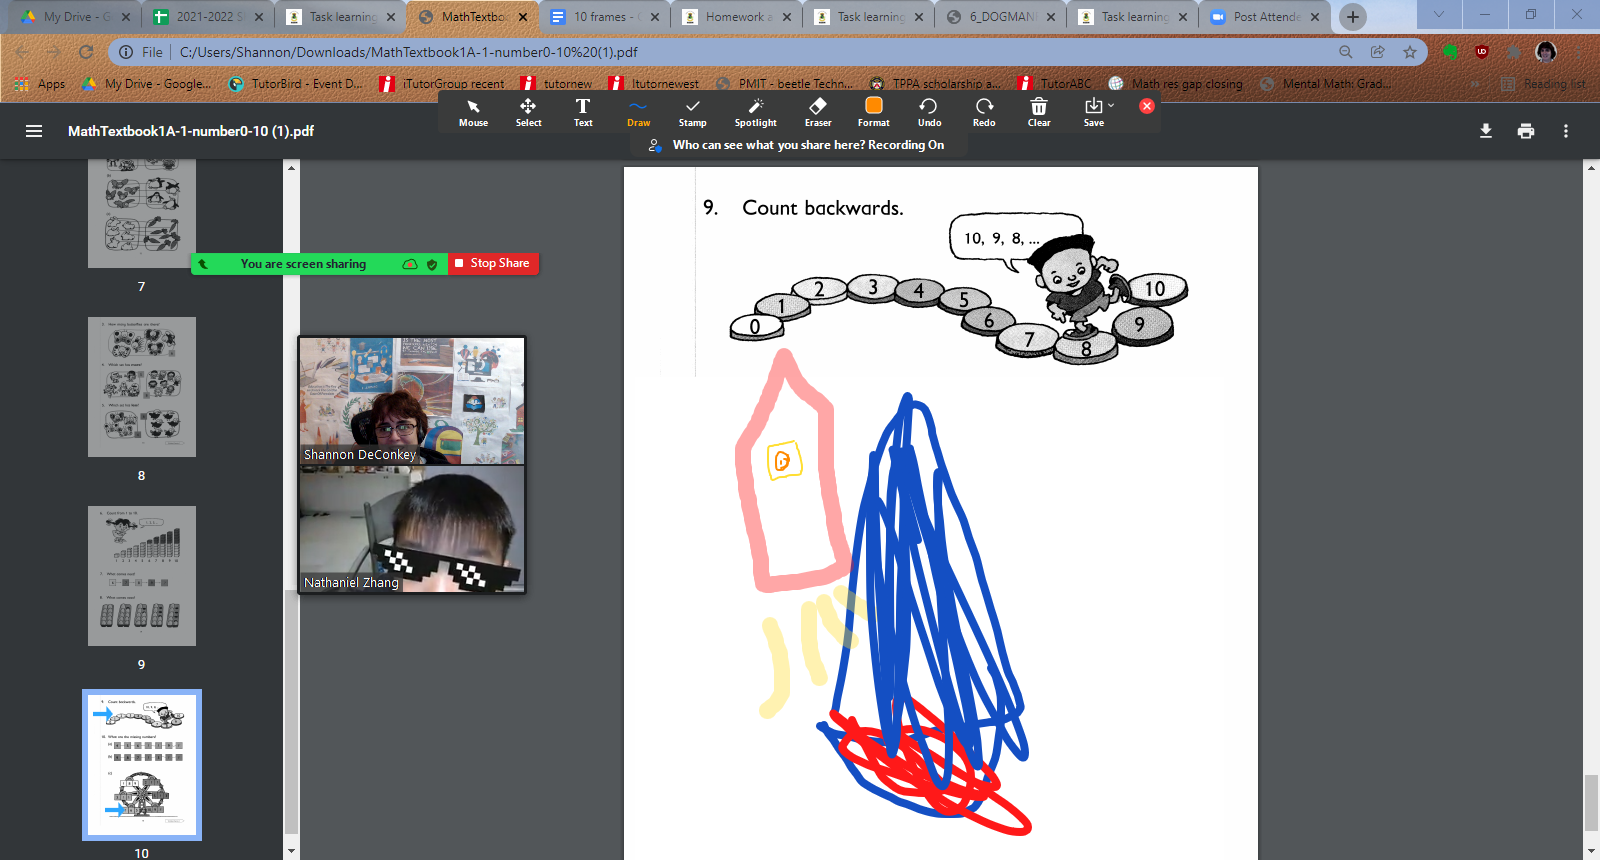Open page 9 thumbnail

click(x=142, y=576)
